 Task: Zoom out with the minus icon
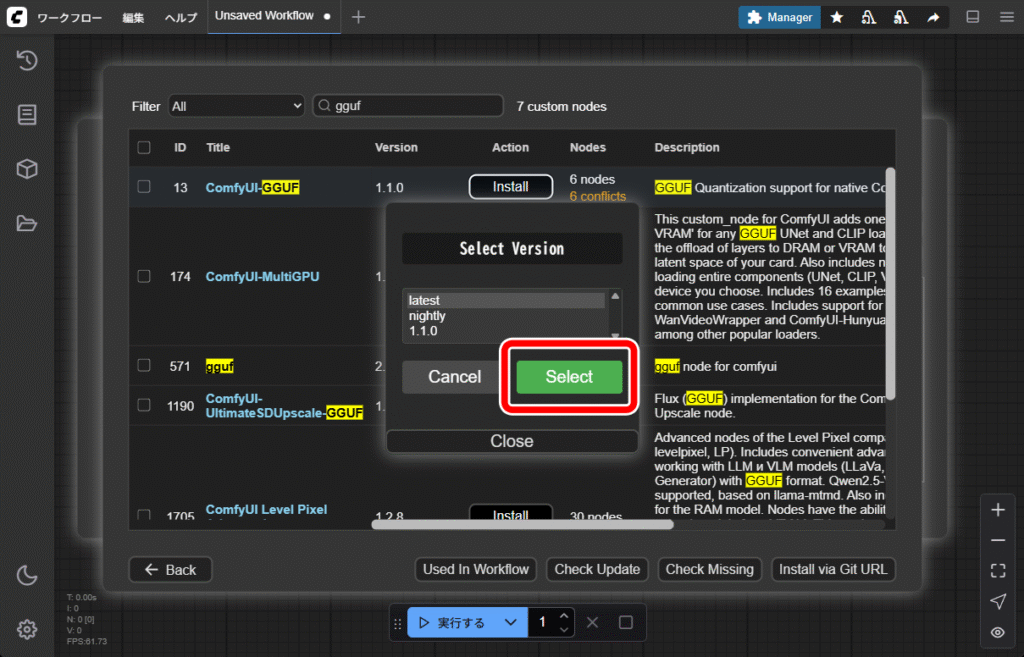pyautogui.click(x=998, y=541)
